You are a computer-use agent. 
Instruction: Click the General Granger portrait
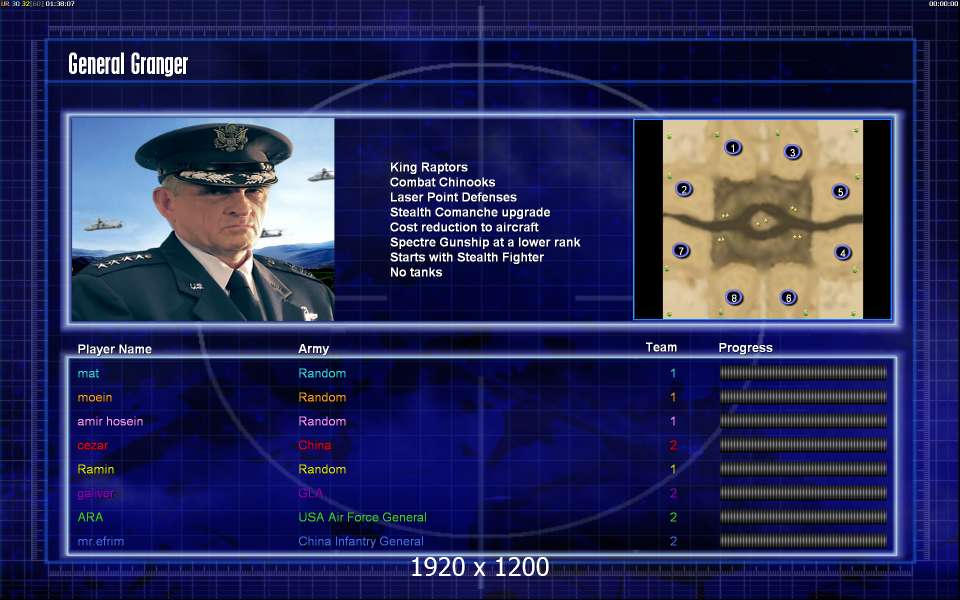pos(203,219)
